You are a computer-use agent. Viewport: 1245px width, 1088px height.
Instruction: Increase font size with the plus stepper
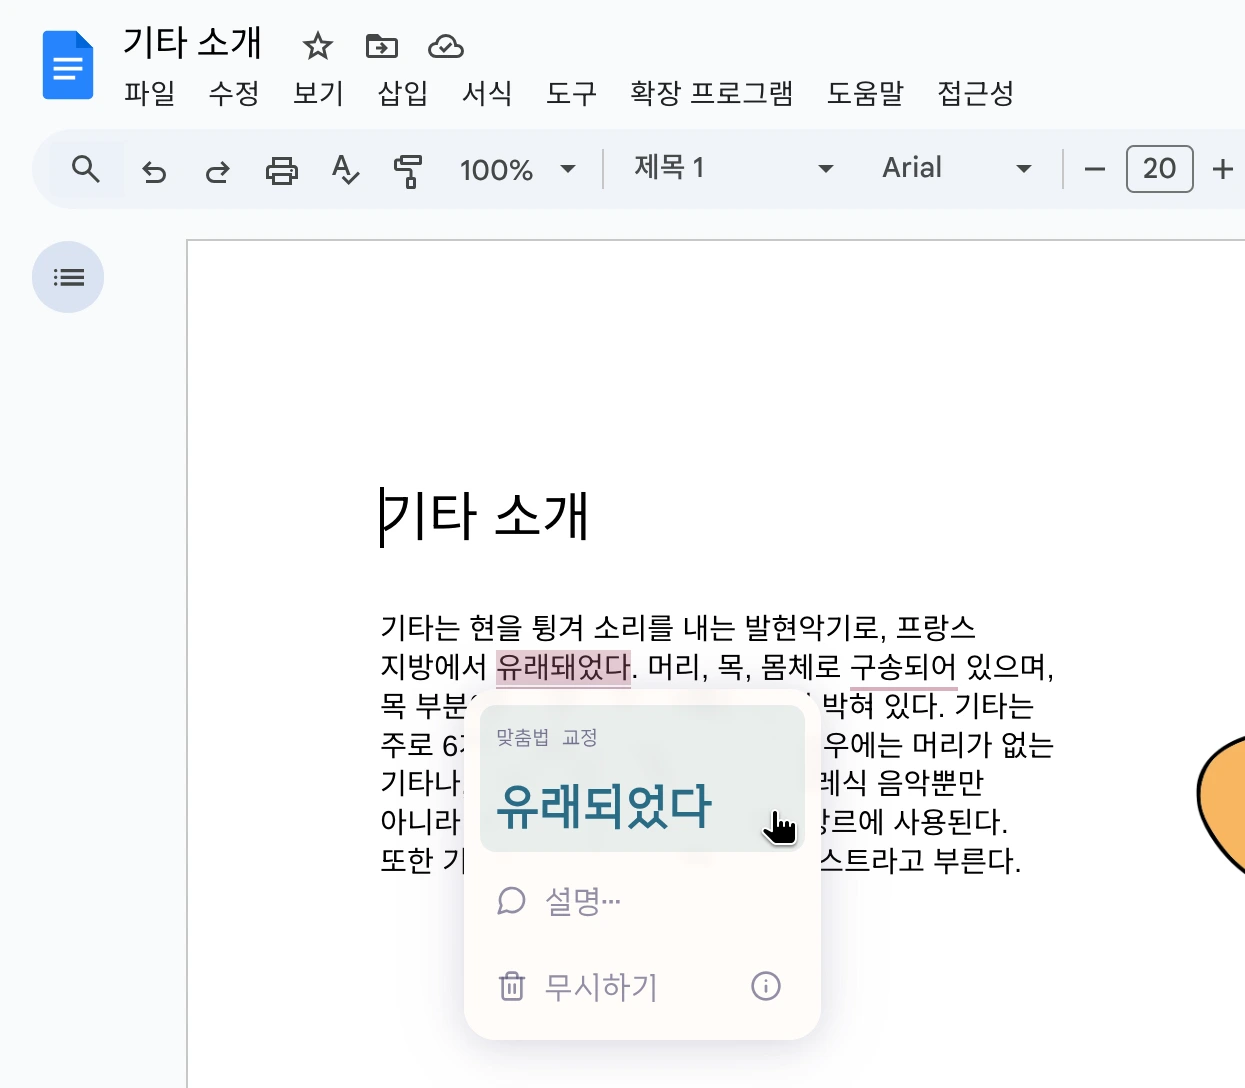click(1224, 169)
